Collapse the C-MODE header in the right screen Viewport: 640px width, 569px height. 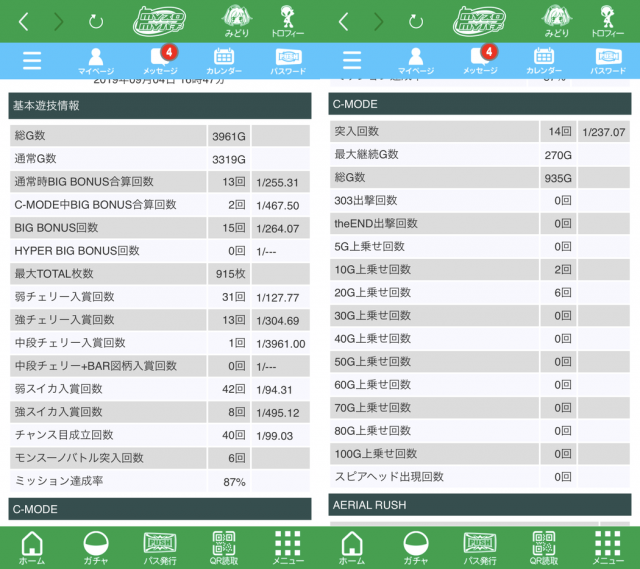480,104
